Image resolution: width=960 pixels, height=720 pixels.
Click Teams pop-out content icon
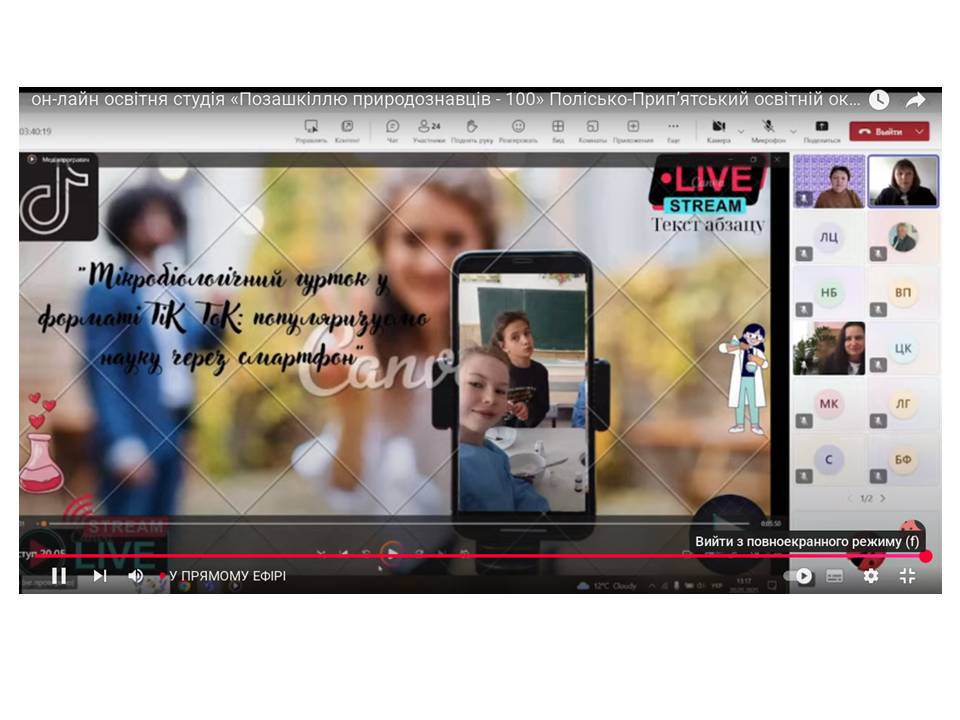[x=347, y=130]
